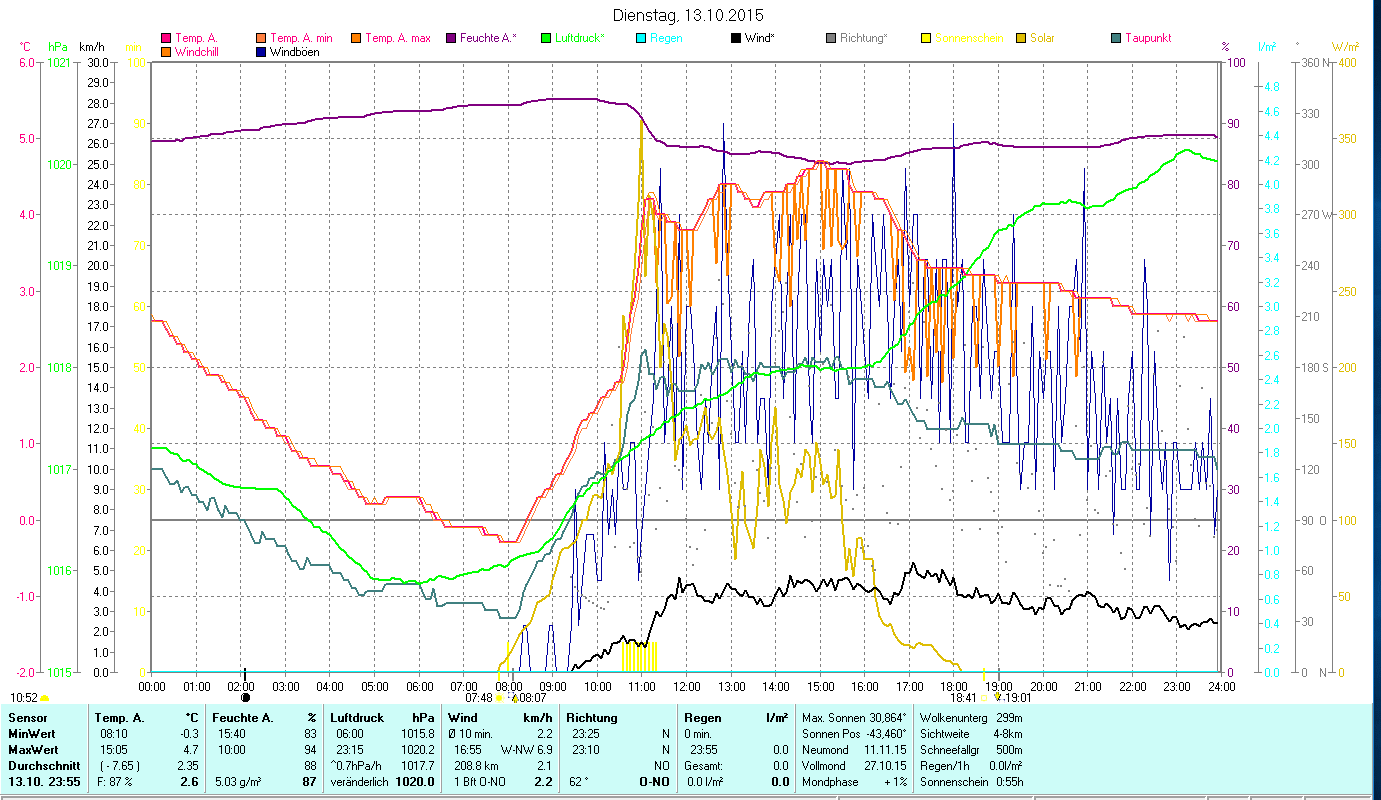
Task: Click the purple Feuchte A.* legend square
Action: pos(451,39)
